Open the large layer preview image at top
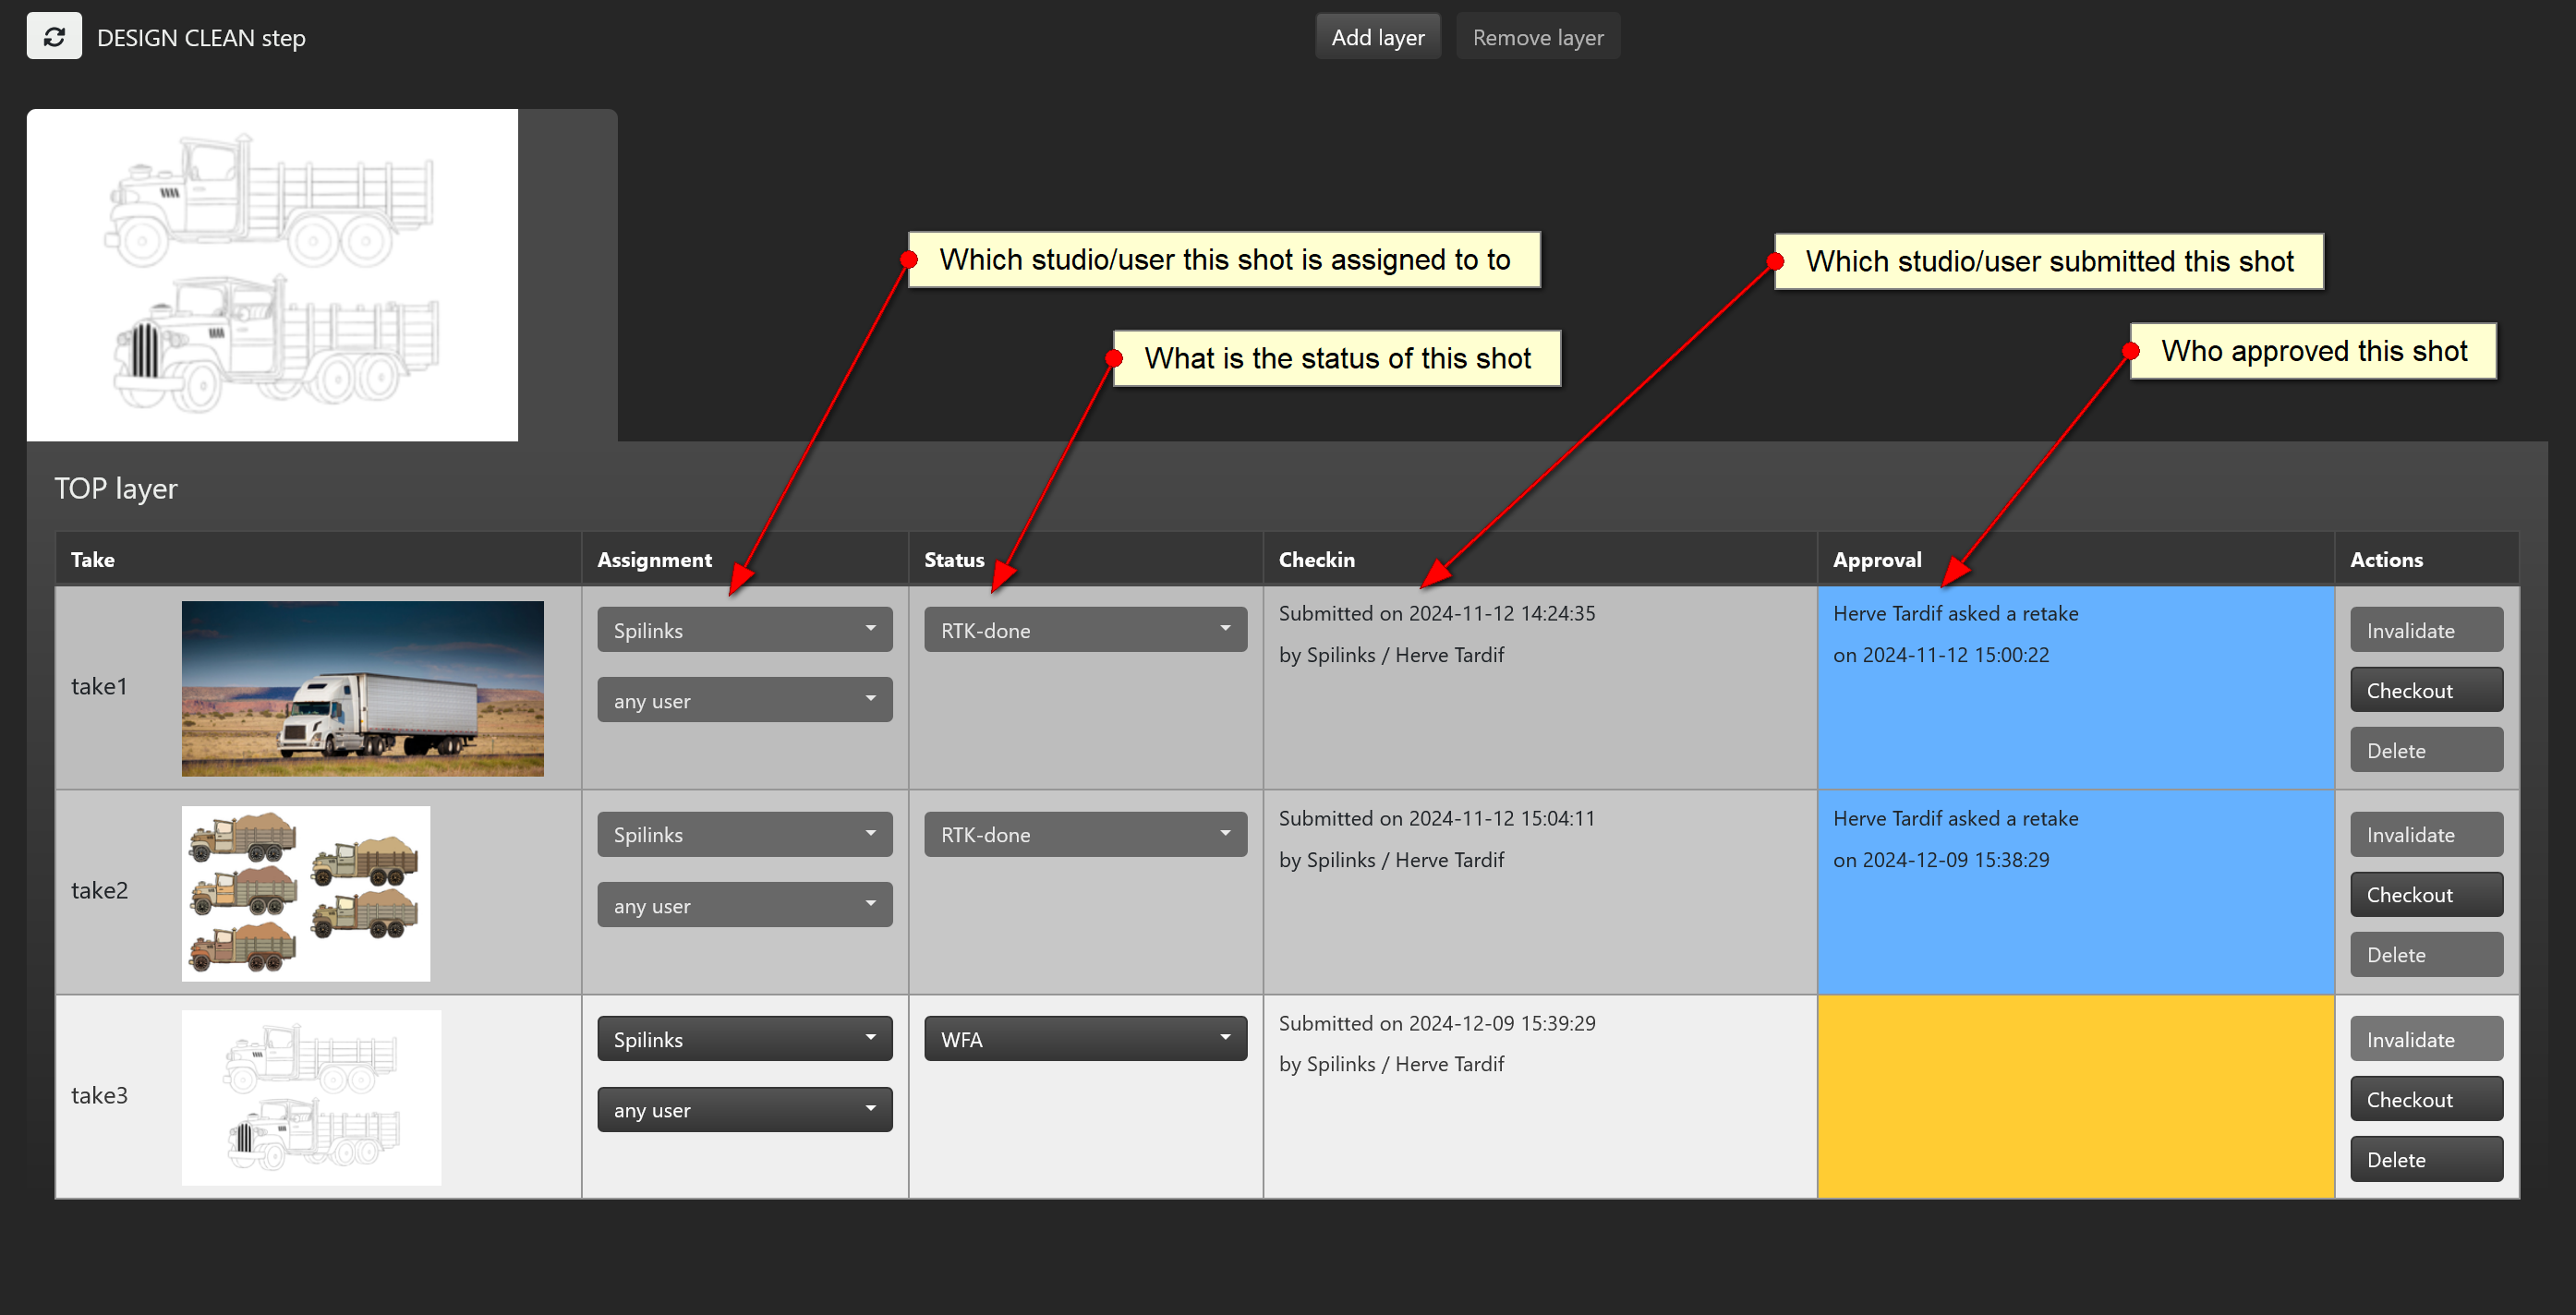The image size is (2576, 1315). (272, 275)
